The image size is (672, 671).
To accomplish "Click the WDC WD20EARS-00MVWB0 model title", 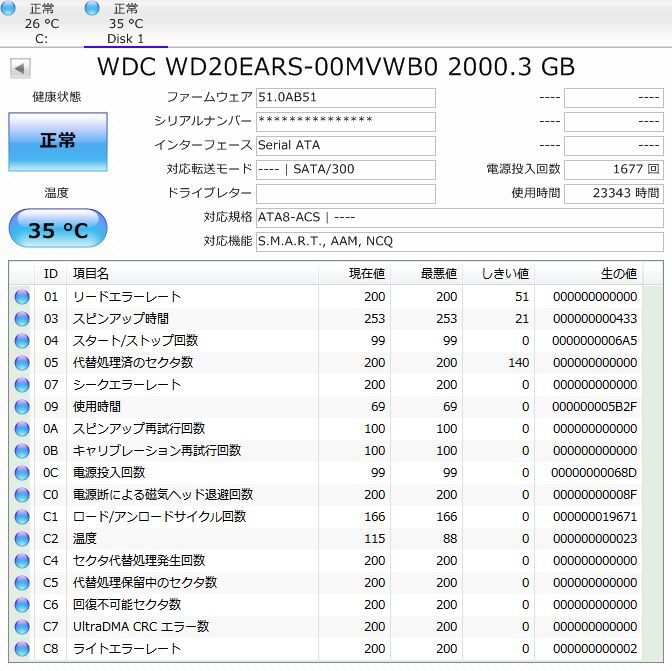I will pyautogui.click(x=336, y=67).
